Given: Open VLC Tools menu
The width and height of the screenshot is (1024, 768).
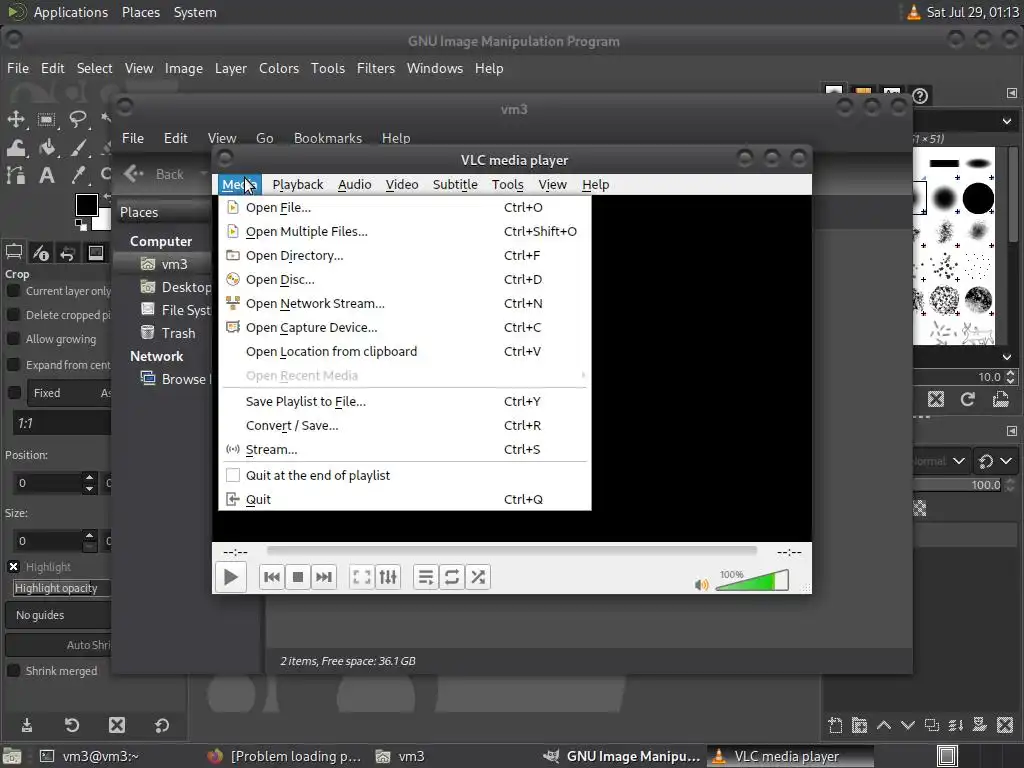Looking at the screenshot, I should pos(507,185).
